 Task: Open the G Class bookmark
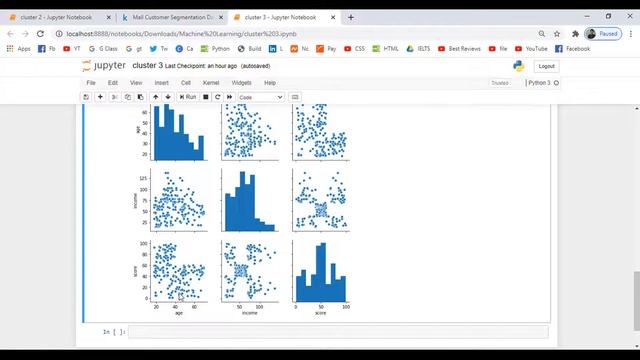(103, 49)
